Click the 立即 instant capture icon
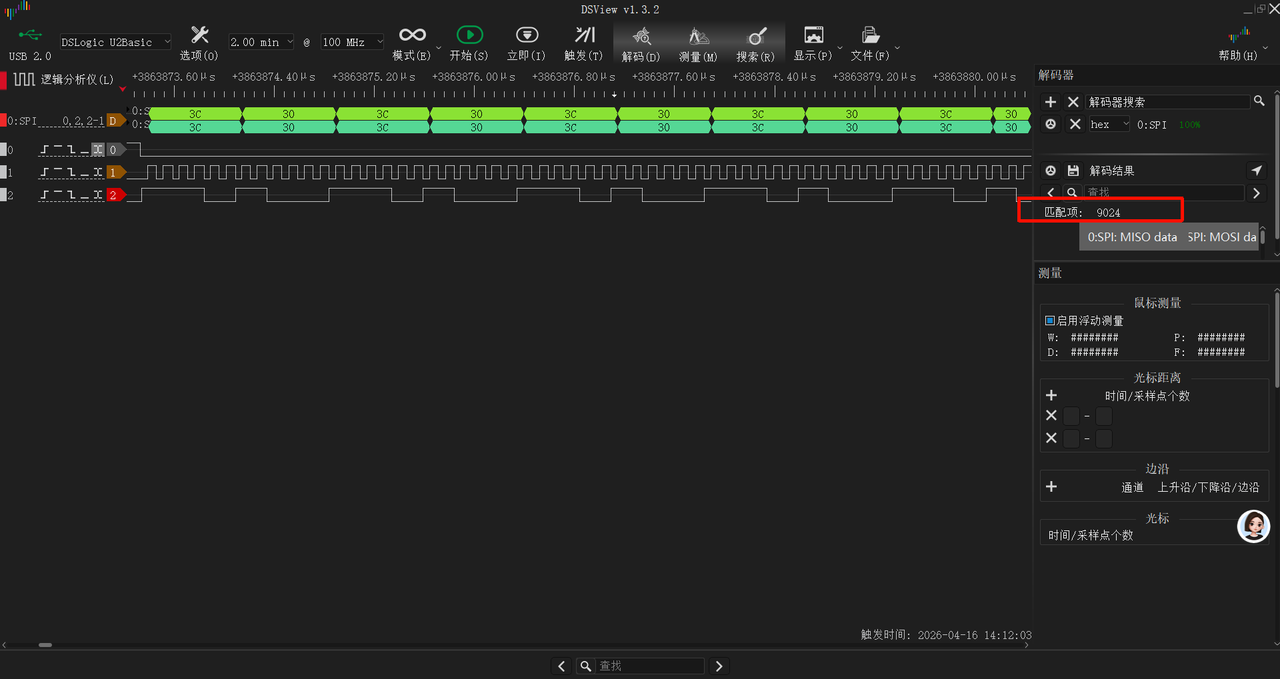The width and height of the screenshot is (1280, 679). pyautogui.click(x=526, y=41)
